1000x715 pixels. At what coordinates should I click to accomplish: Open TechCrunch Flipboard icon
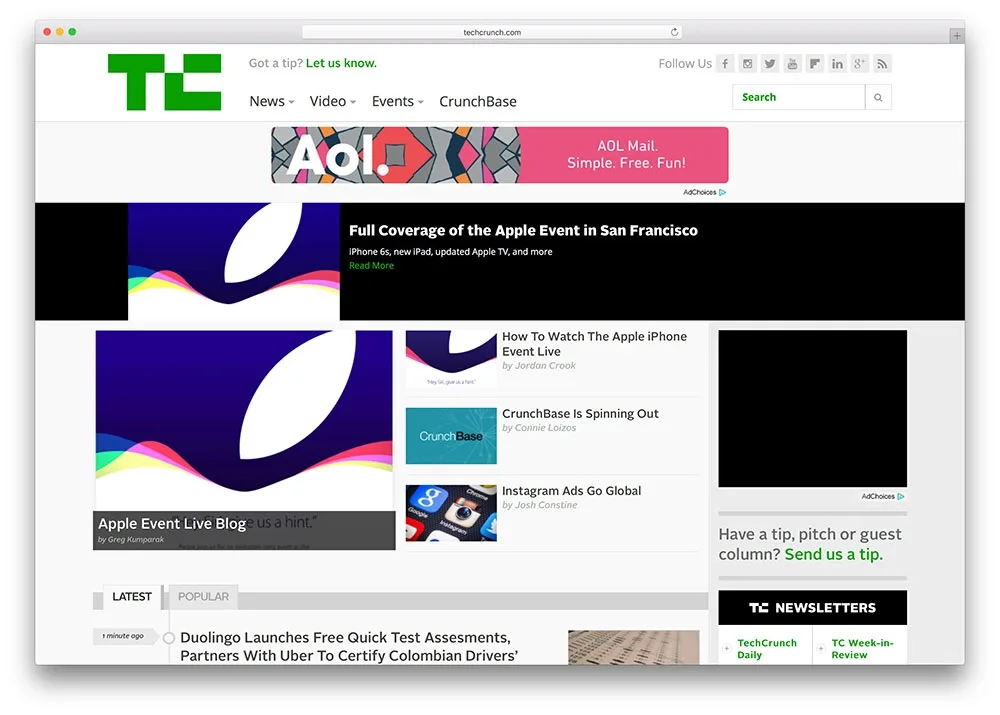(814, 64)
